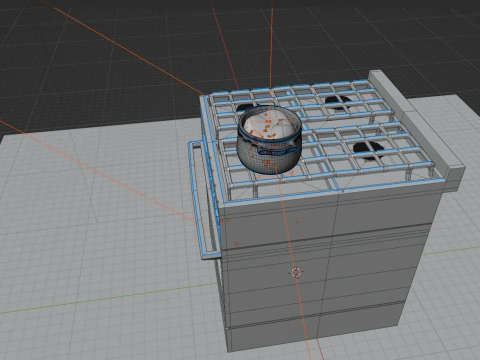Image resolution: width=480 pixels, height=360 pixels.
Task: Click the front-right black burner
Action: 369,150
